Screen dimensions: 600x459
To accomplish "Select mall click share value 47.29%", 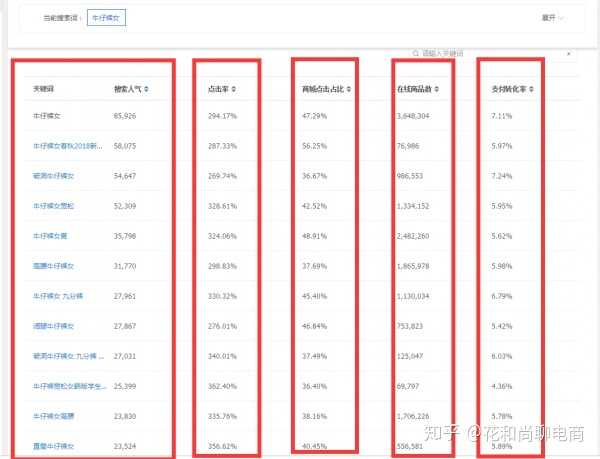I will point(315,116).
